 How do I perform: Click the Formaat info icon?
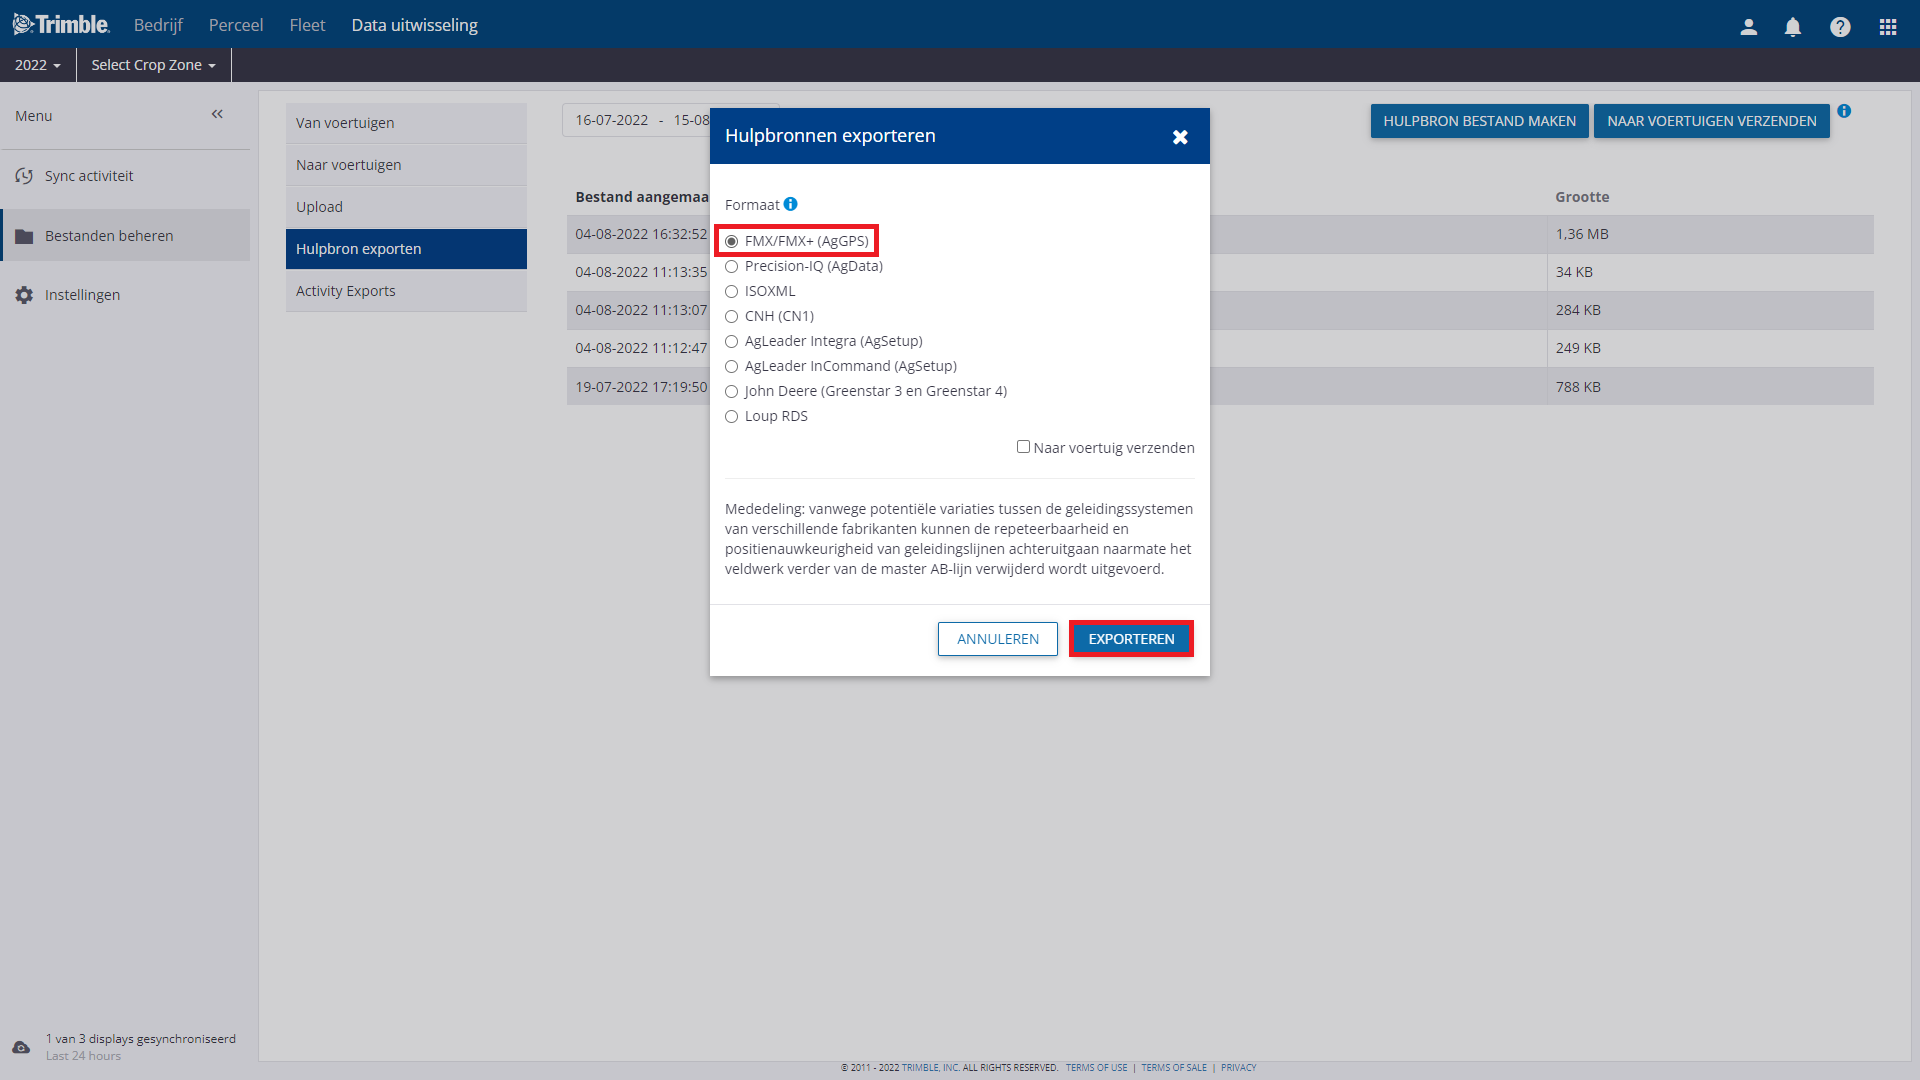[790, 204]
